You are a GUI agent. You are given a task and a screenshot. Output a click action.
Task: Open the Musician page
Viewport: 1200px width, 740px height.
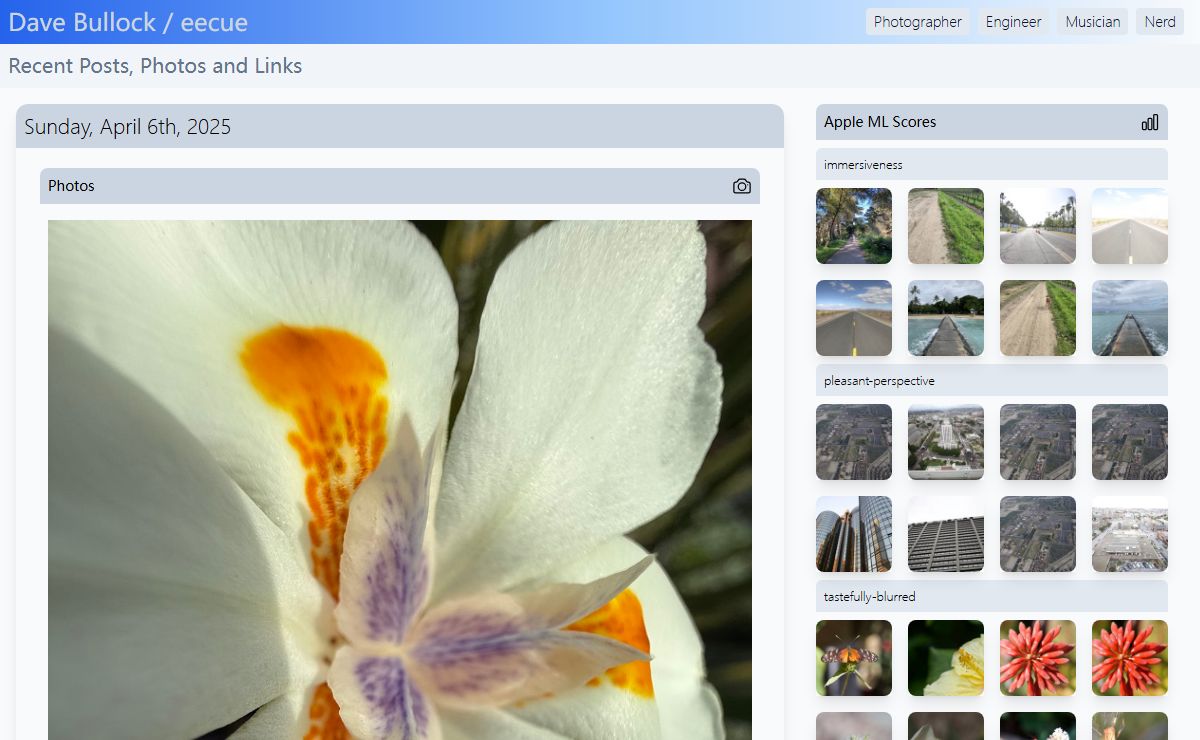point(1092,22)
